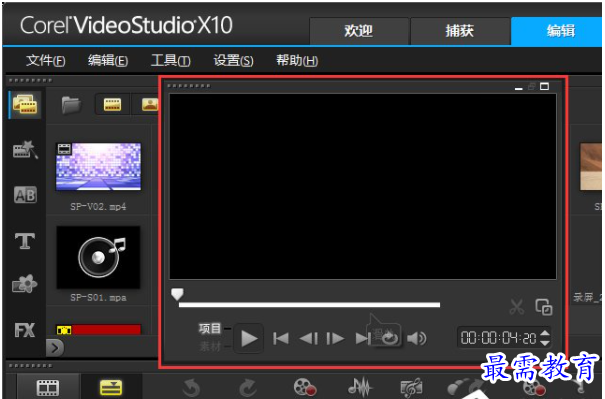605x399 pixels.
Task: Switch to the 欢迎 tab
Action: point(359,31)
